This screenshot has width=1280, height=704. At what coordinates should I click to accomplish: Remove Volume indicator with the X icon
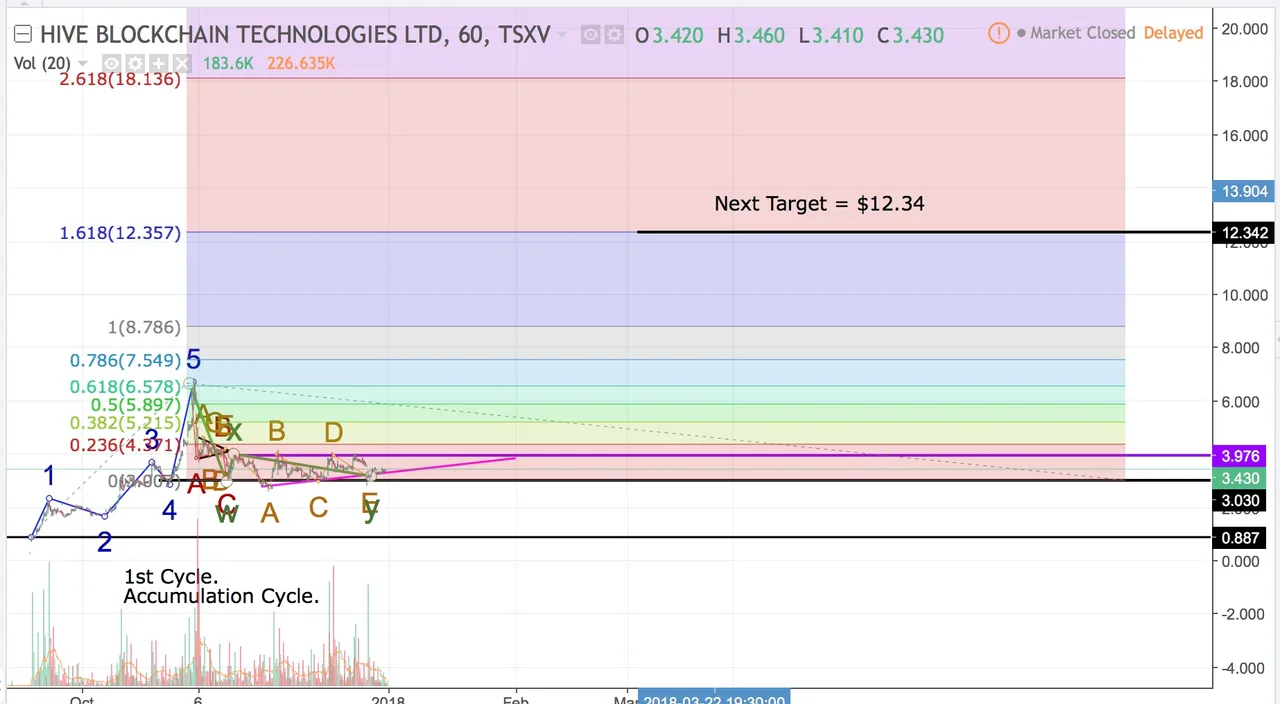[x=180, y=64]
